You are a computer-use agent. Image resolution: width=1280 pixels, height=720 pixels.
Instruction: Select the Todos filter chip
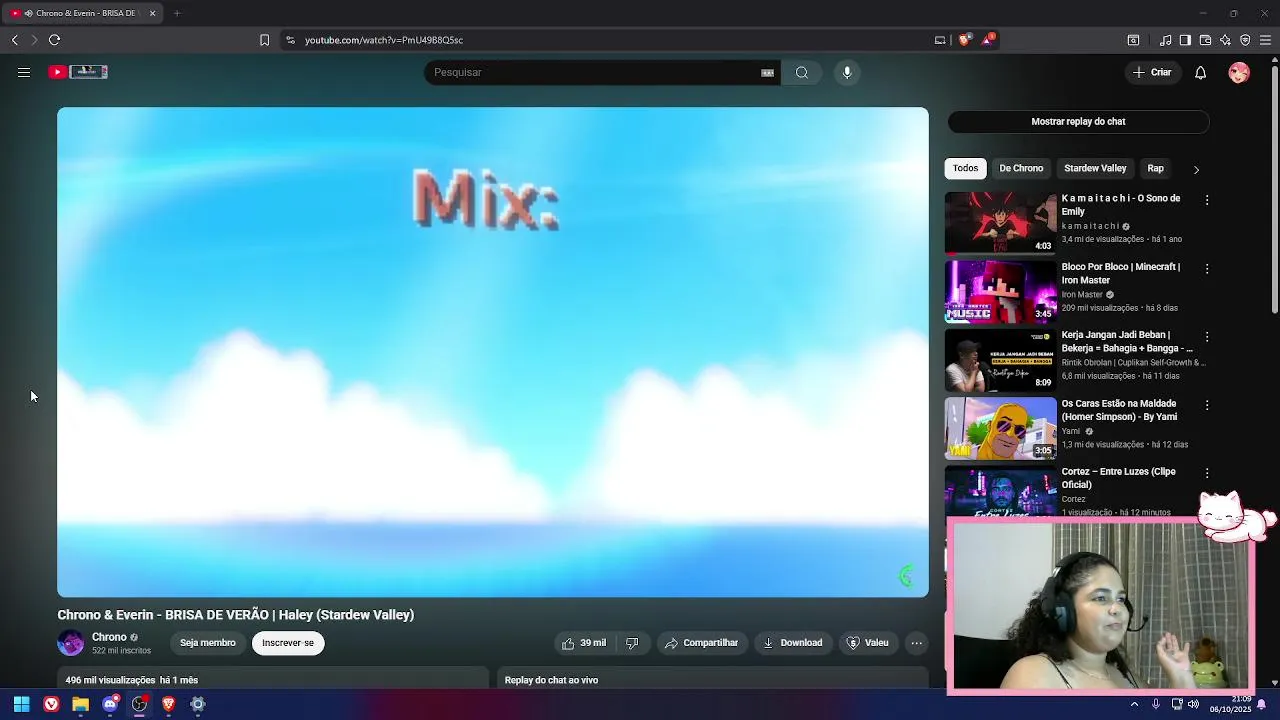pos(965,168)
